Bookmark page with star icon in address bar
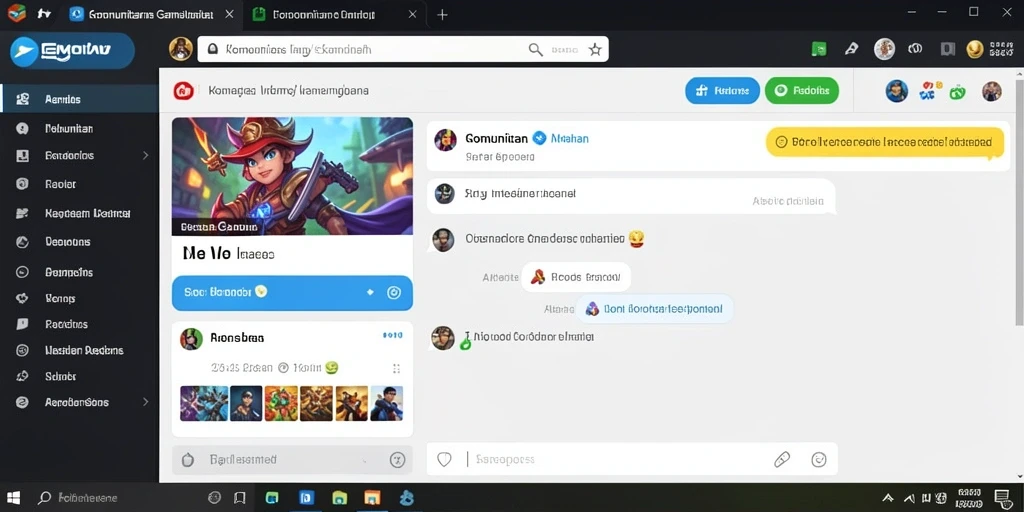Screen dimensions: 1024x512 point(595,50)
